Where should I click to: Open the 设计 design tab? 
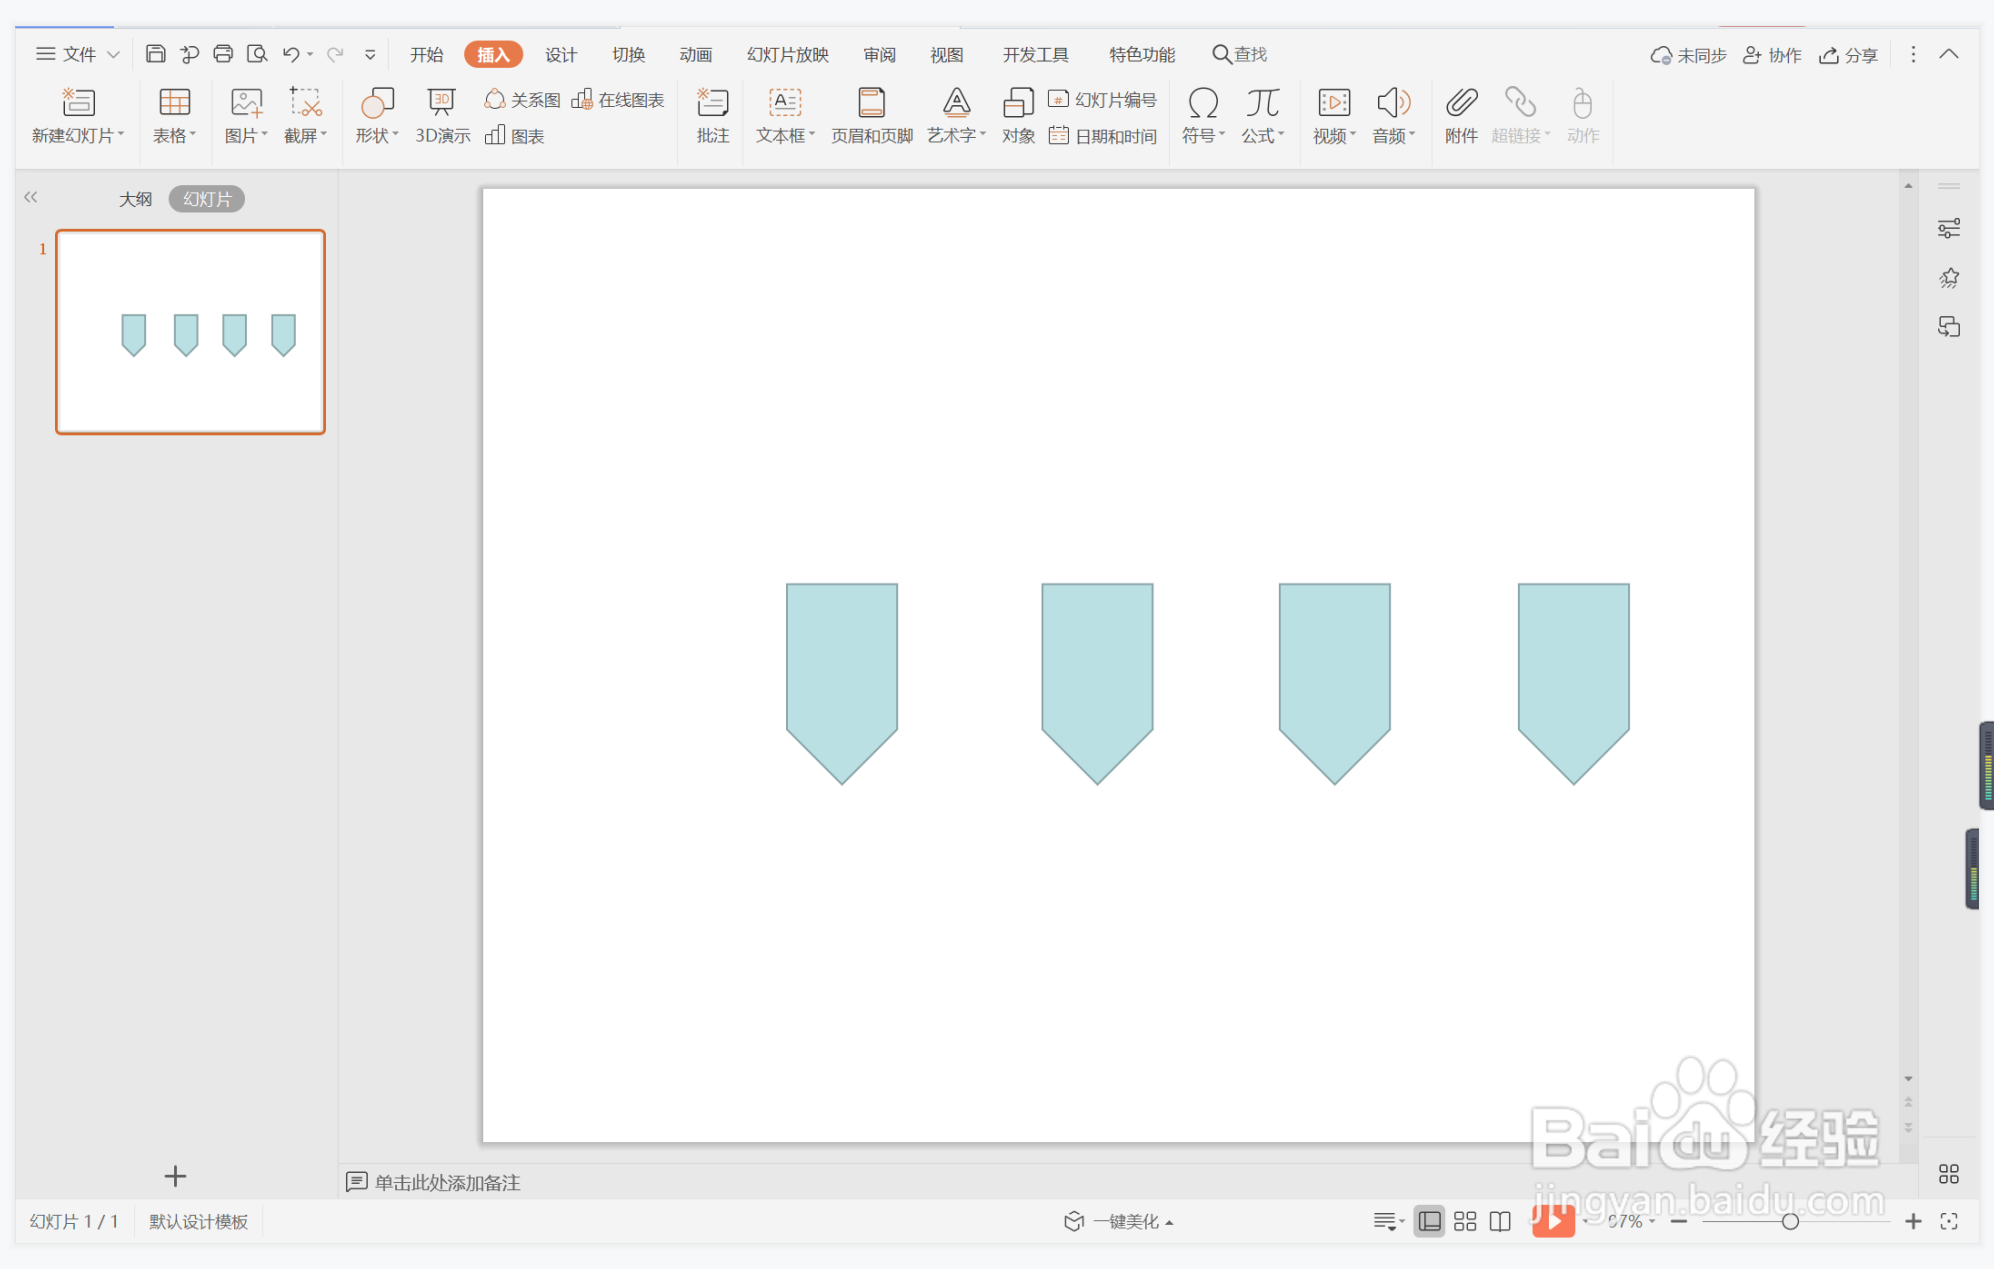pyautogui.click(x=560, y=55)
